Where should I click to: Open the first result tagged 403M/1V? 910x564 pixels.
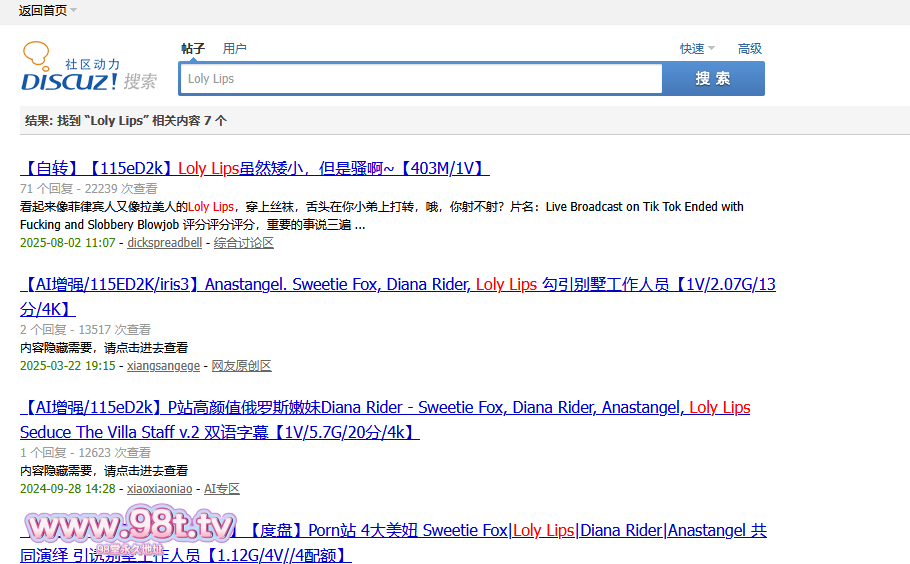point(254,168)
